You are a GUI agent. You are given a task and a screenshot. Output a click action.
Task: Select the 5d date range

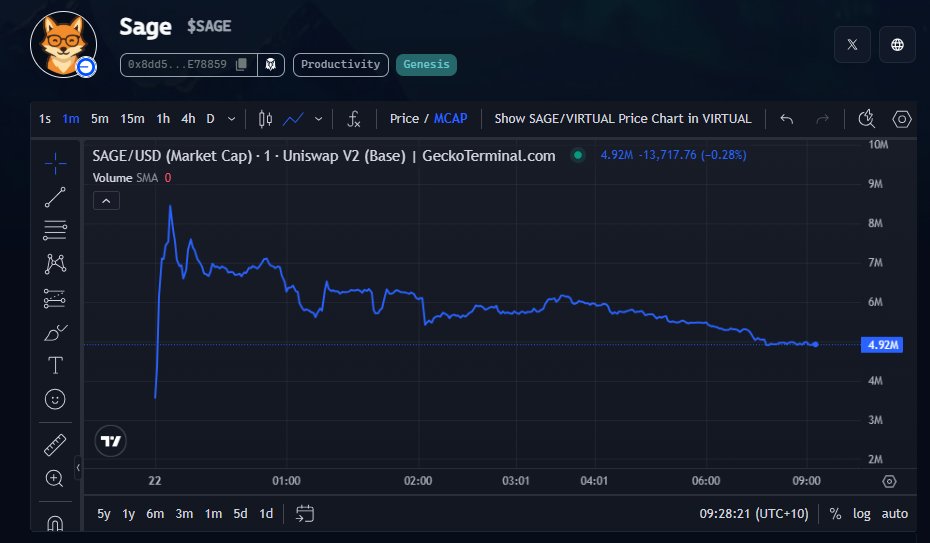pos(240,514)
